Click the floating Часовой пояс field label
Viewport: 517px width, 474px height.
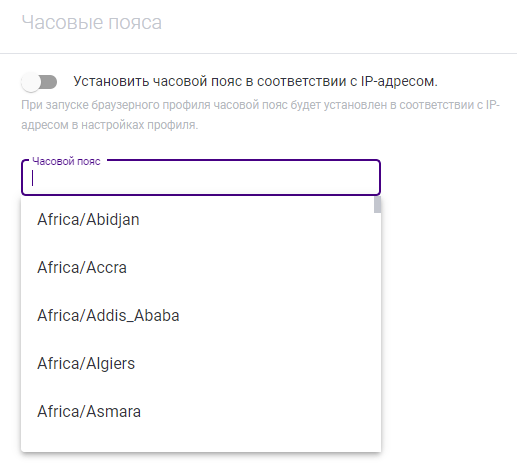pyautogui.click(x=66, y=161)
